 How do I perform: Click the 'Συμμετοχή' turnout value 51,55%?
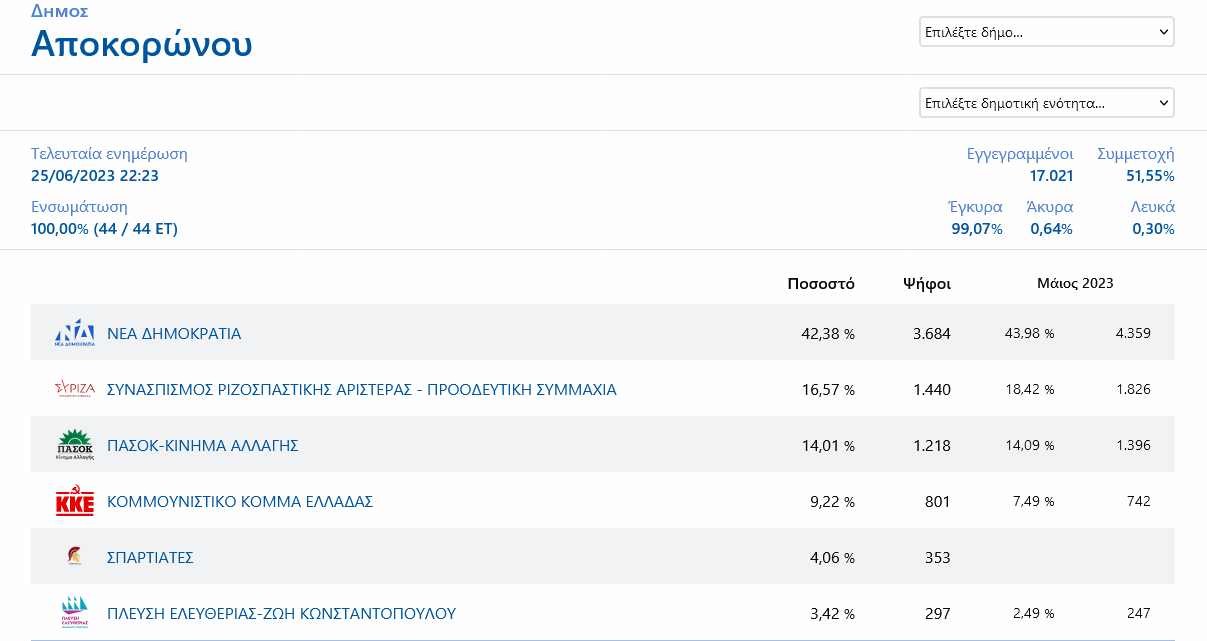[x=1150, y=176]
